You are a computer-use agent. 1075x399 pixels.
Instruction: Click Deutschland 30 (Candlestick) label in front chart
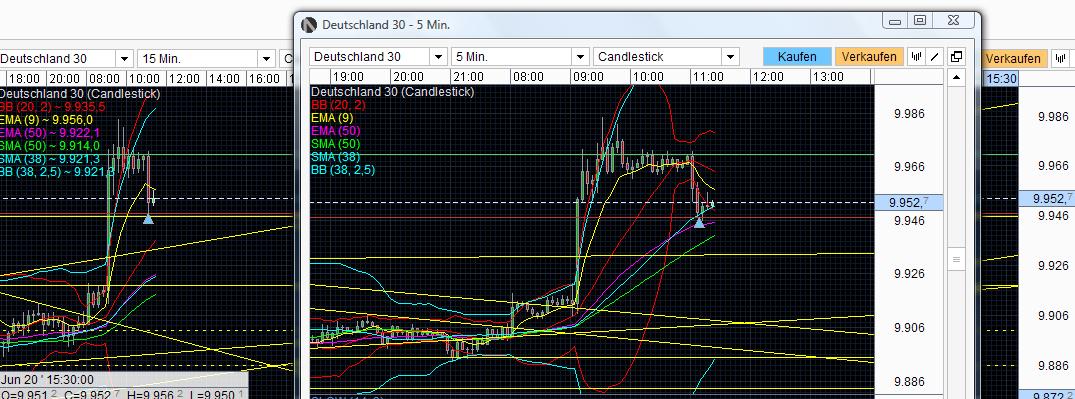point(392,92)
